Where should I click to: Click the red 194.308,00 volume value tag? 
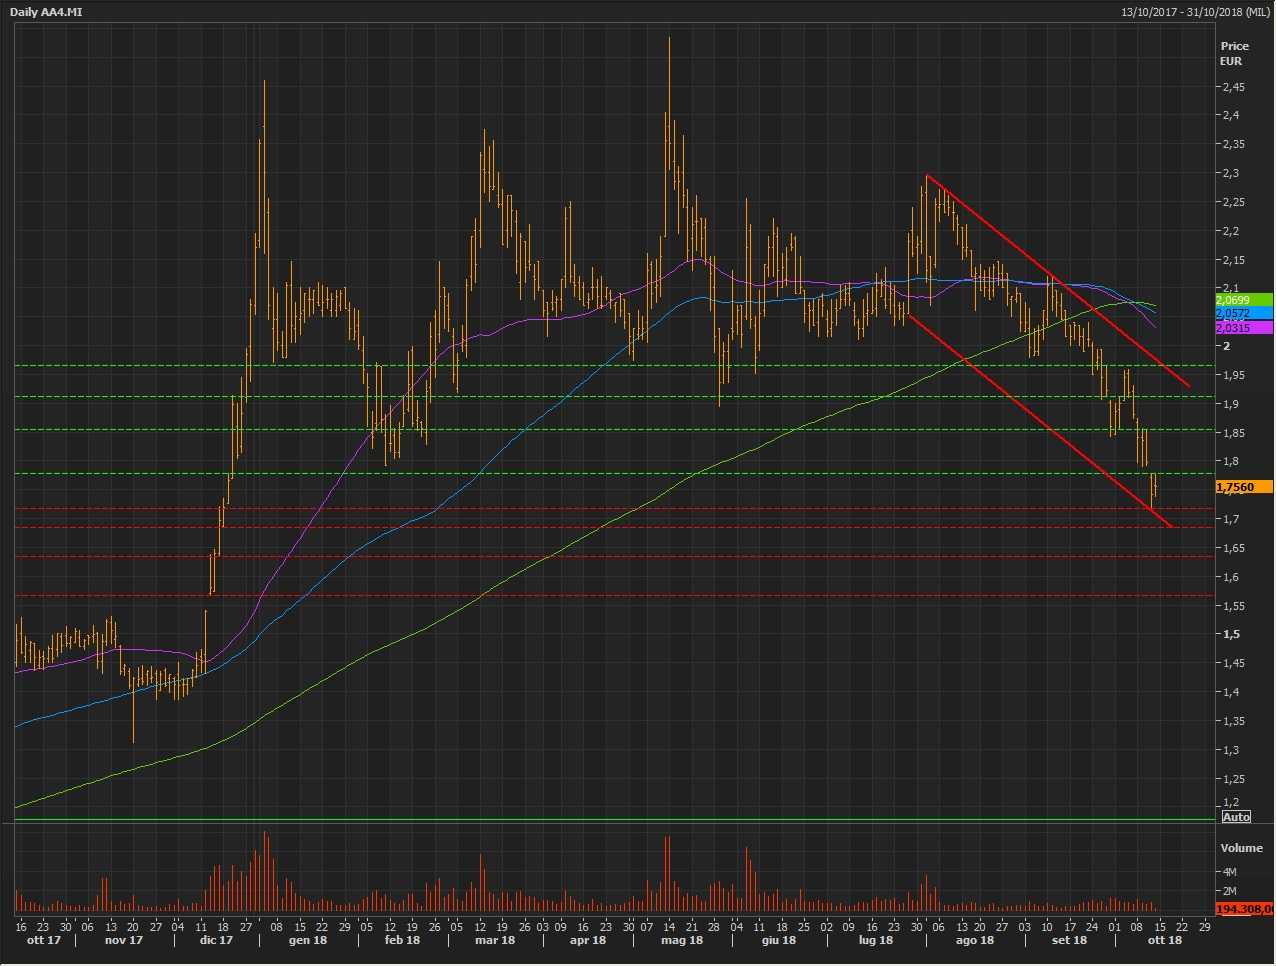[x=1243, y=909]
